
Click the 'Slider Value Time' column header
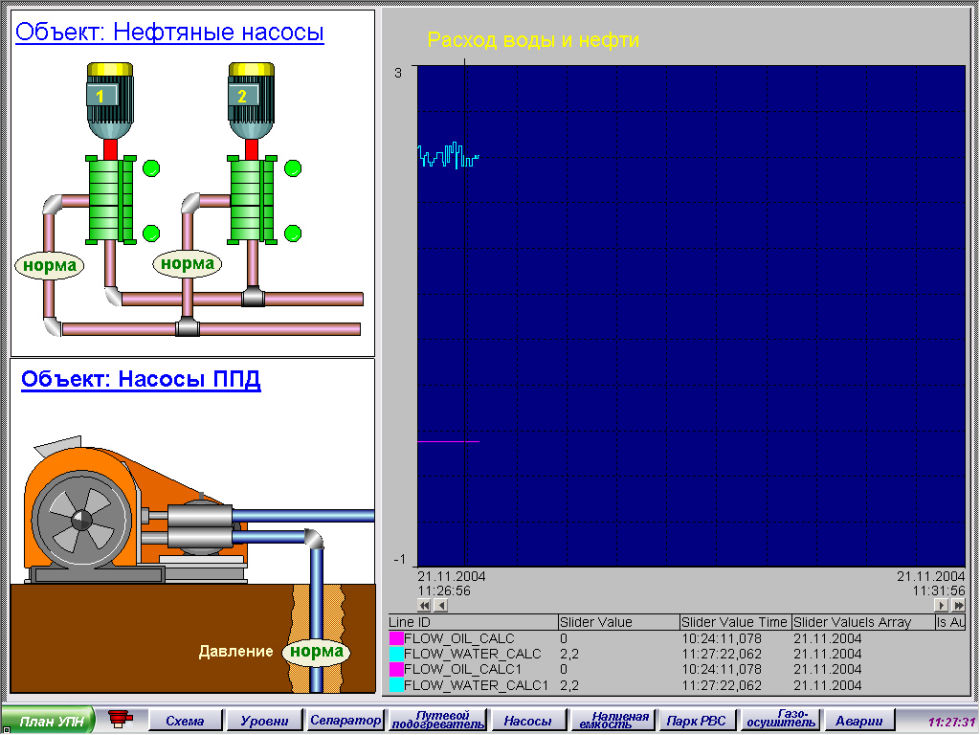[x=735, y=622]
